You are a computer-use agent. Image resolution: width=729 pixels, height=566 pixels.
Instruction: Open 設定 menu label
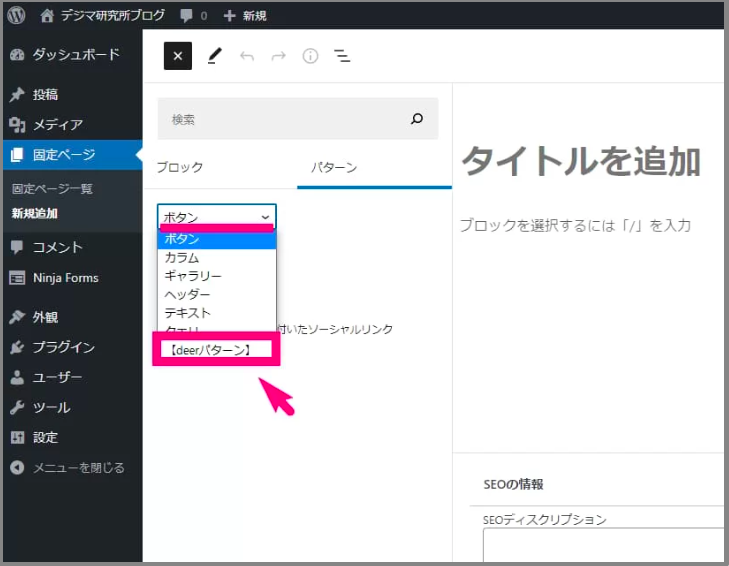[x=45, y=437]
